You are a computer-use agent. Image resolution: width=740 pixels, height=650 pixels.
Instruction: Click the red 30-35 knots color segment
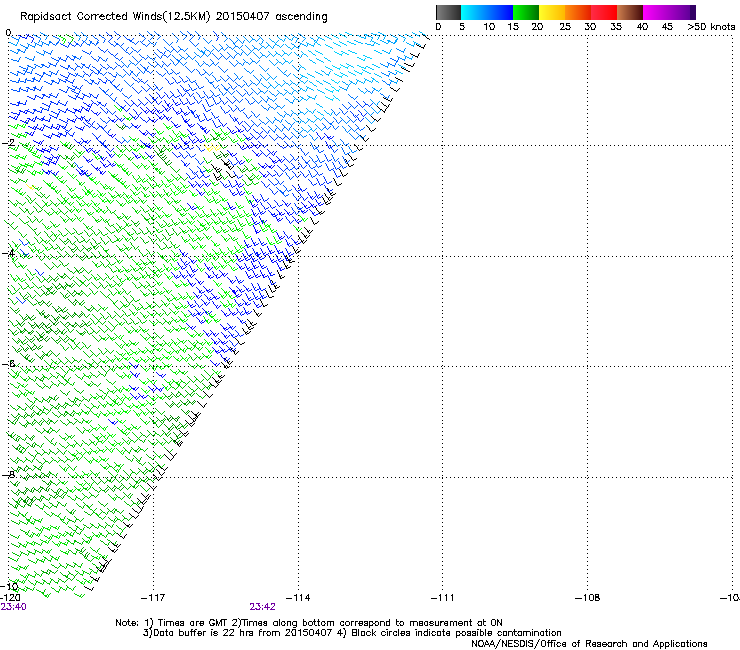pos(604,12)
